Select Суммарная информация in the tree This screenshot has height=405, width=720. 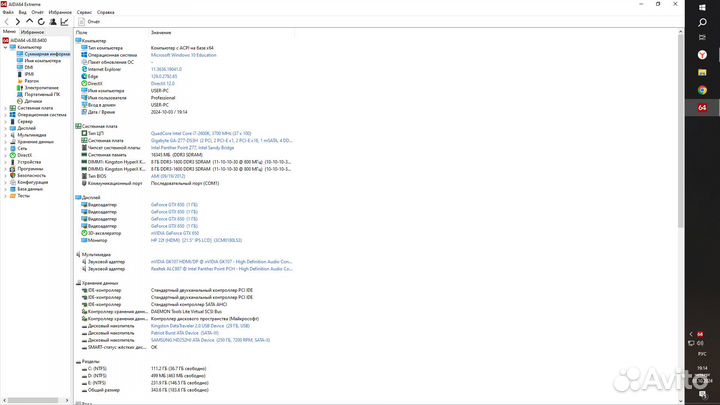click(x=47, y=54)
